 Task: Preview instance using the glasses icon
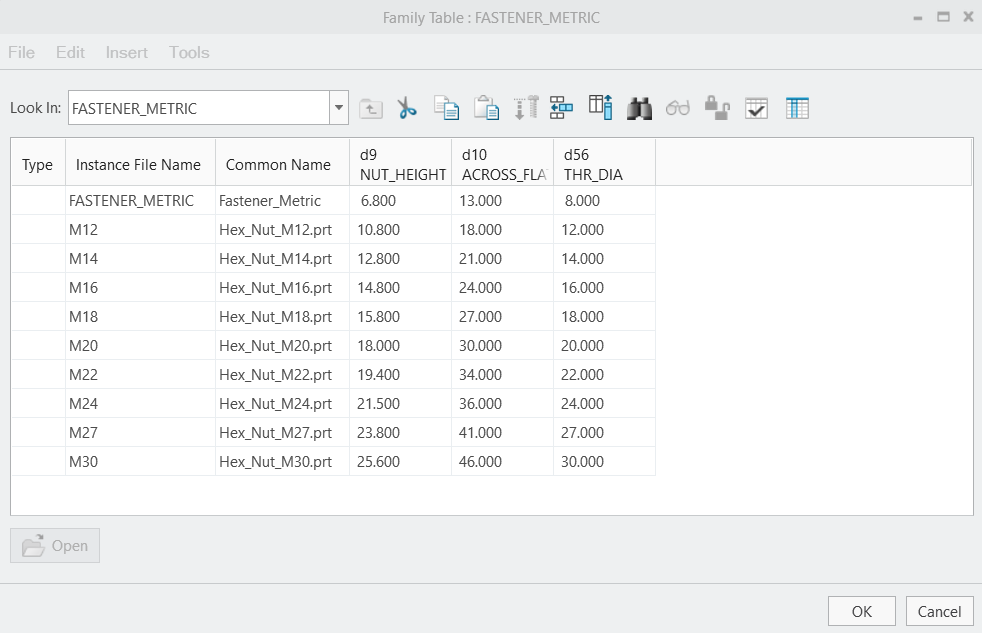(678, 107)
